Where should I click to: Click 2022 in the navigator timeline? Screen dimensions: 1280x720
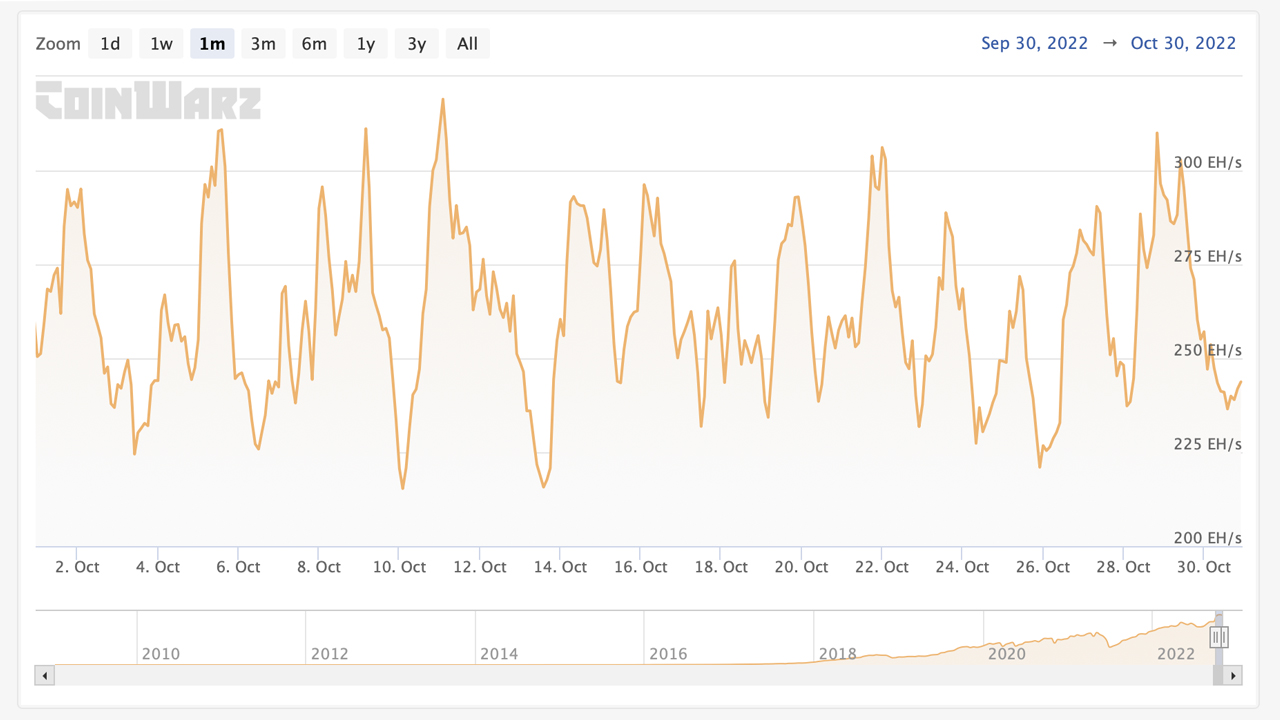click(x=1176, y=654)
